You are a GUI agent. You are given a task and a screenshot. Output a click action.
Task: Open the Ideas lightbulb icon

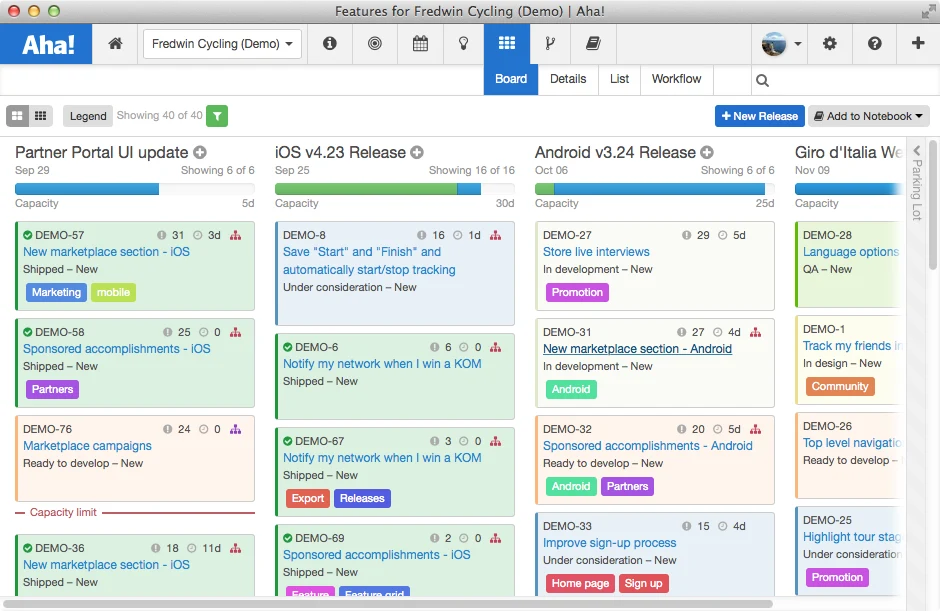463,43
